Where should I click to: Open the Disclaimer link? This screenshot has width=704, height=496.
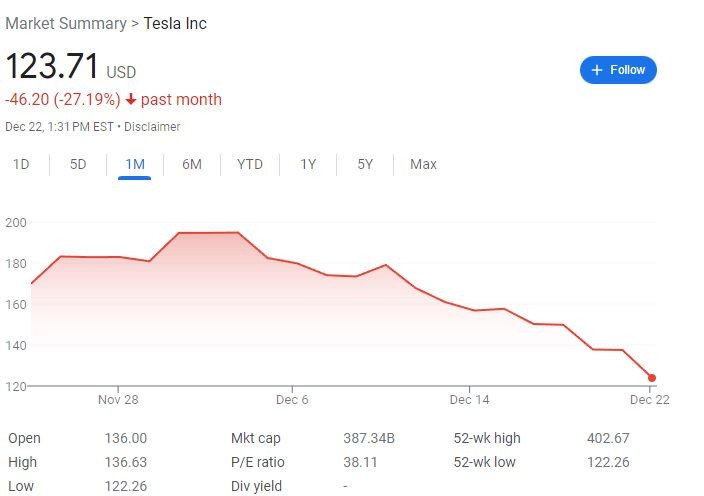click(x=153, y=127)
